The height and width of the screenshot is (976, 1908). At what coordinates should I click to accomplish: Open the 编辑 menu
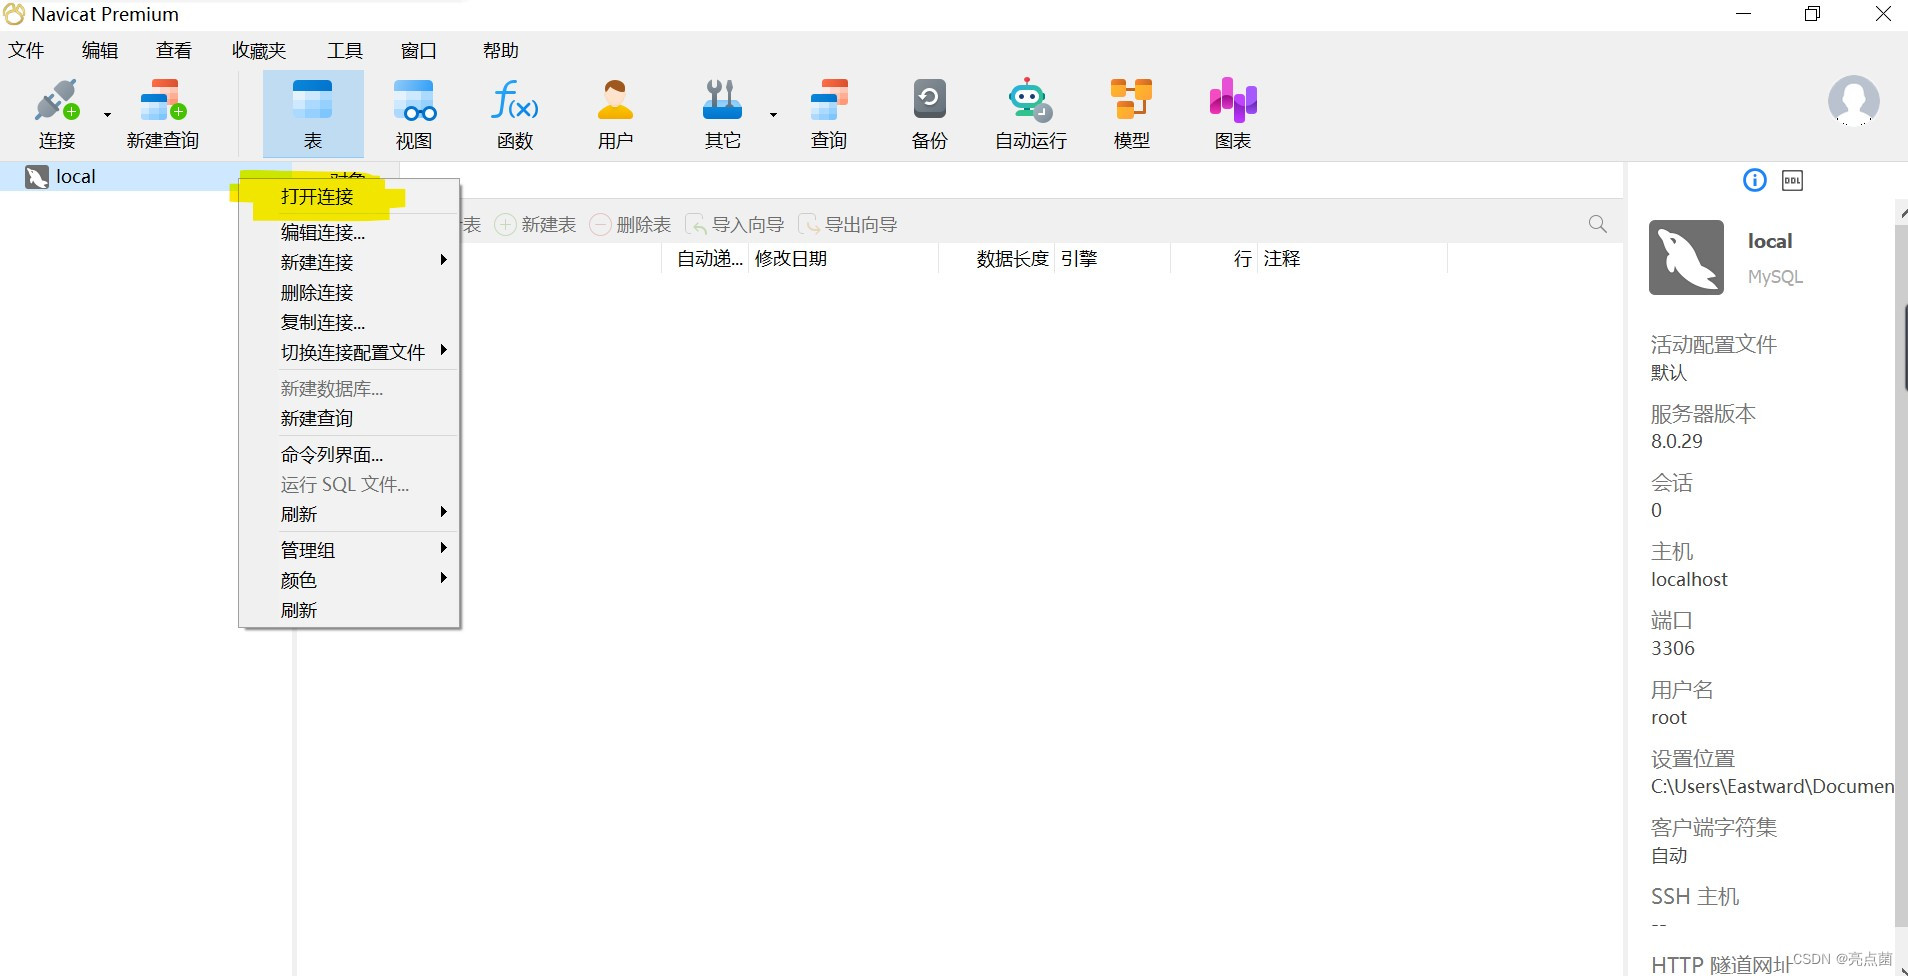click(x=100, y=50)
